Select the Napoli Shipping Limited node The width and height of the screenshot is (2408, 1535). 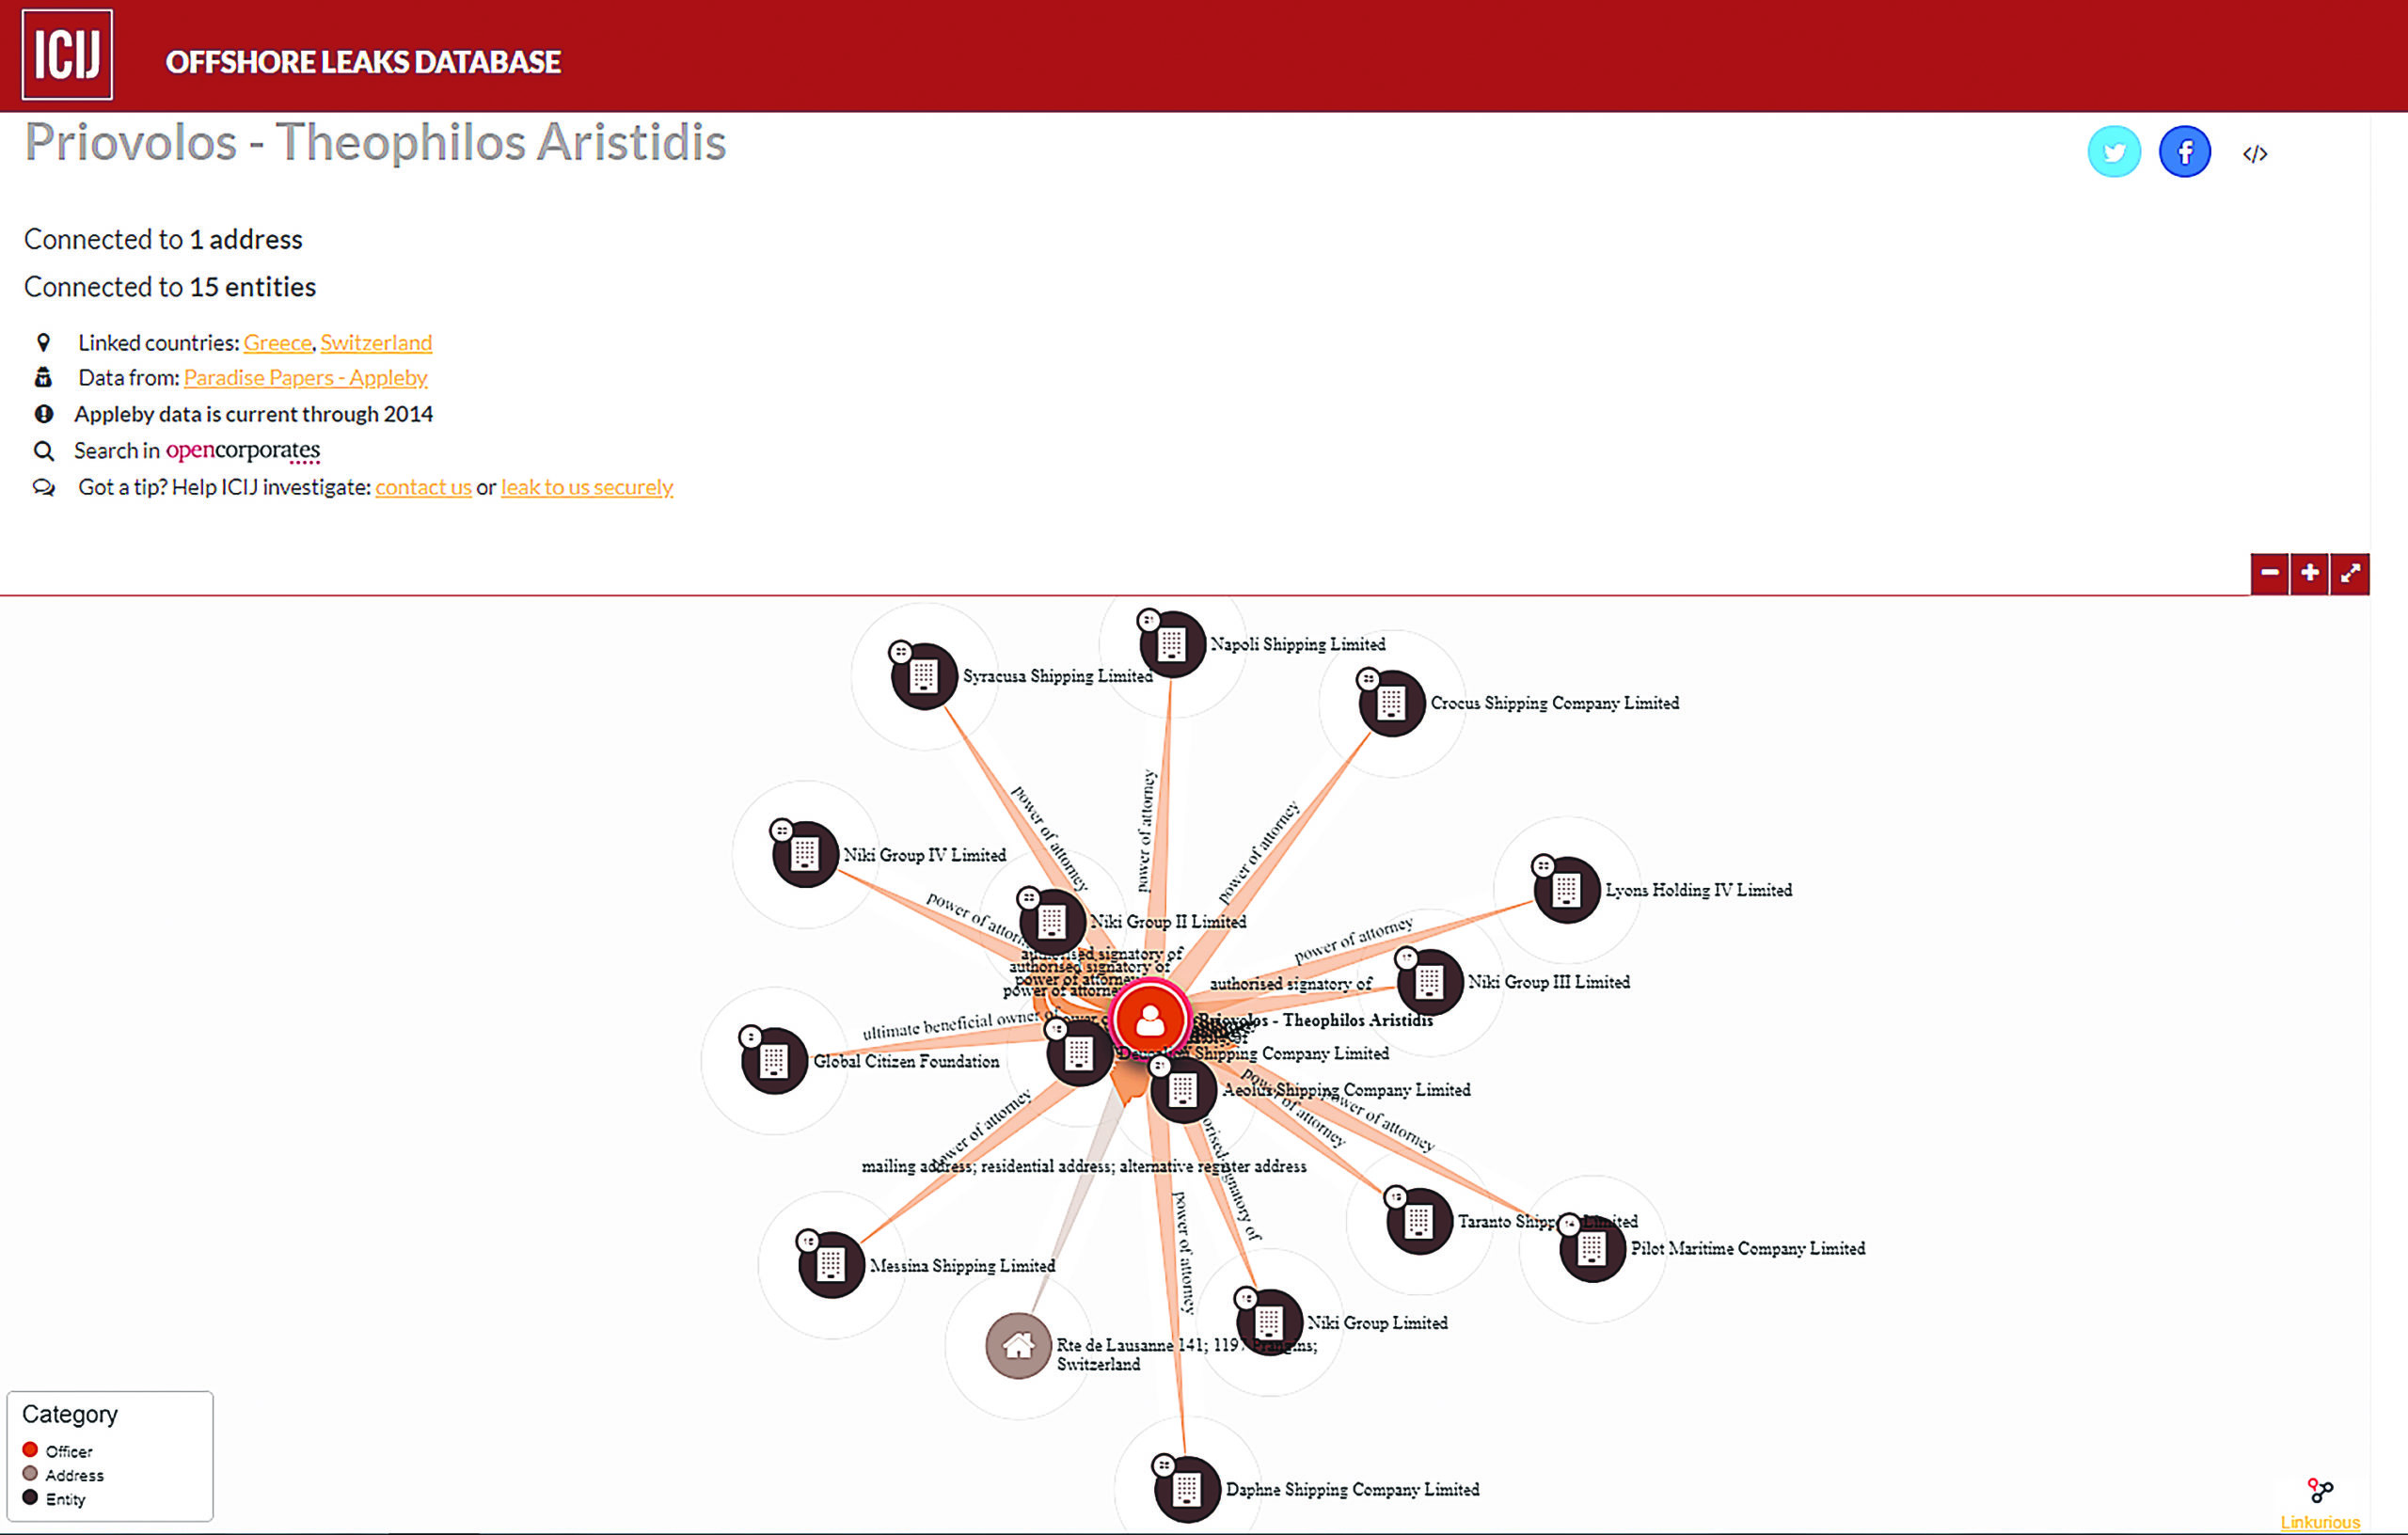pos(1171,644)
